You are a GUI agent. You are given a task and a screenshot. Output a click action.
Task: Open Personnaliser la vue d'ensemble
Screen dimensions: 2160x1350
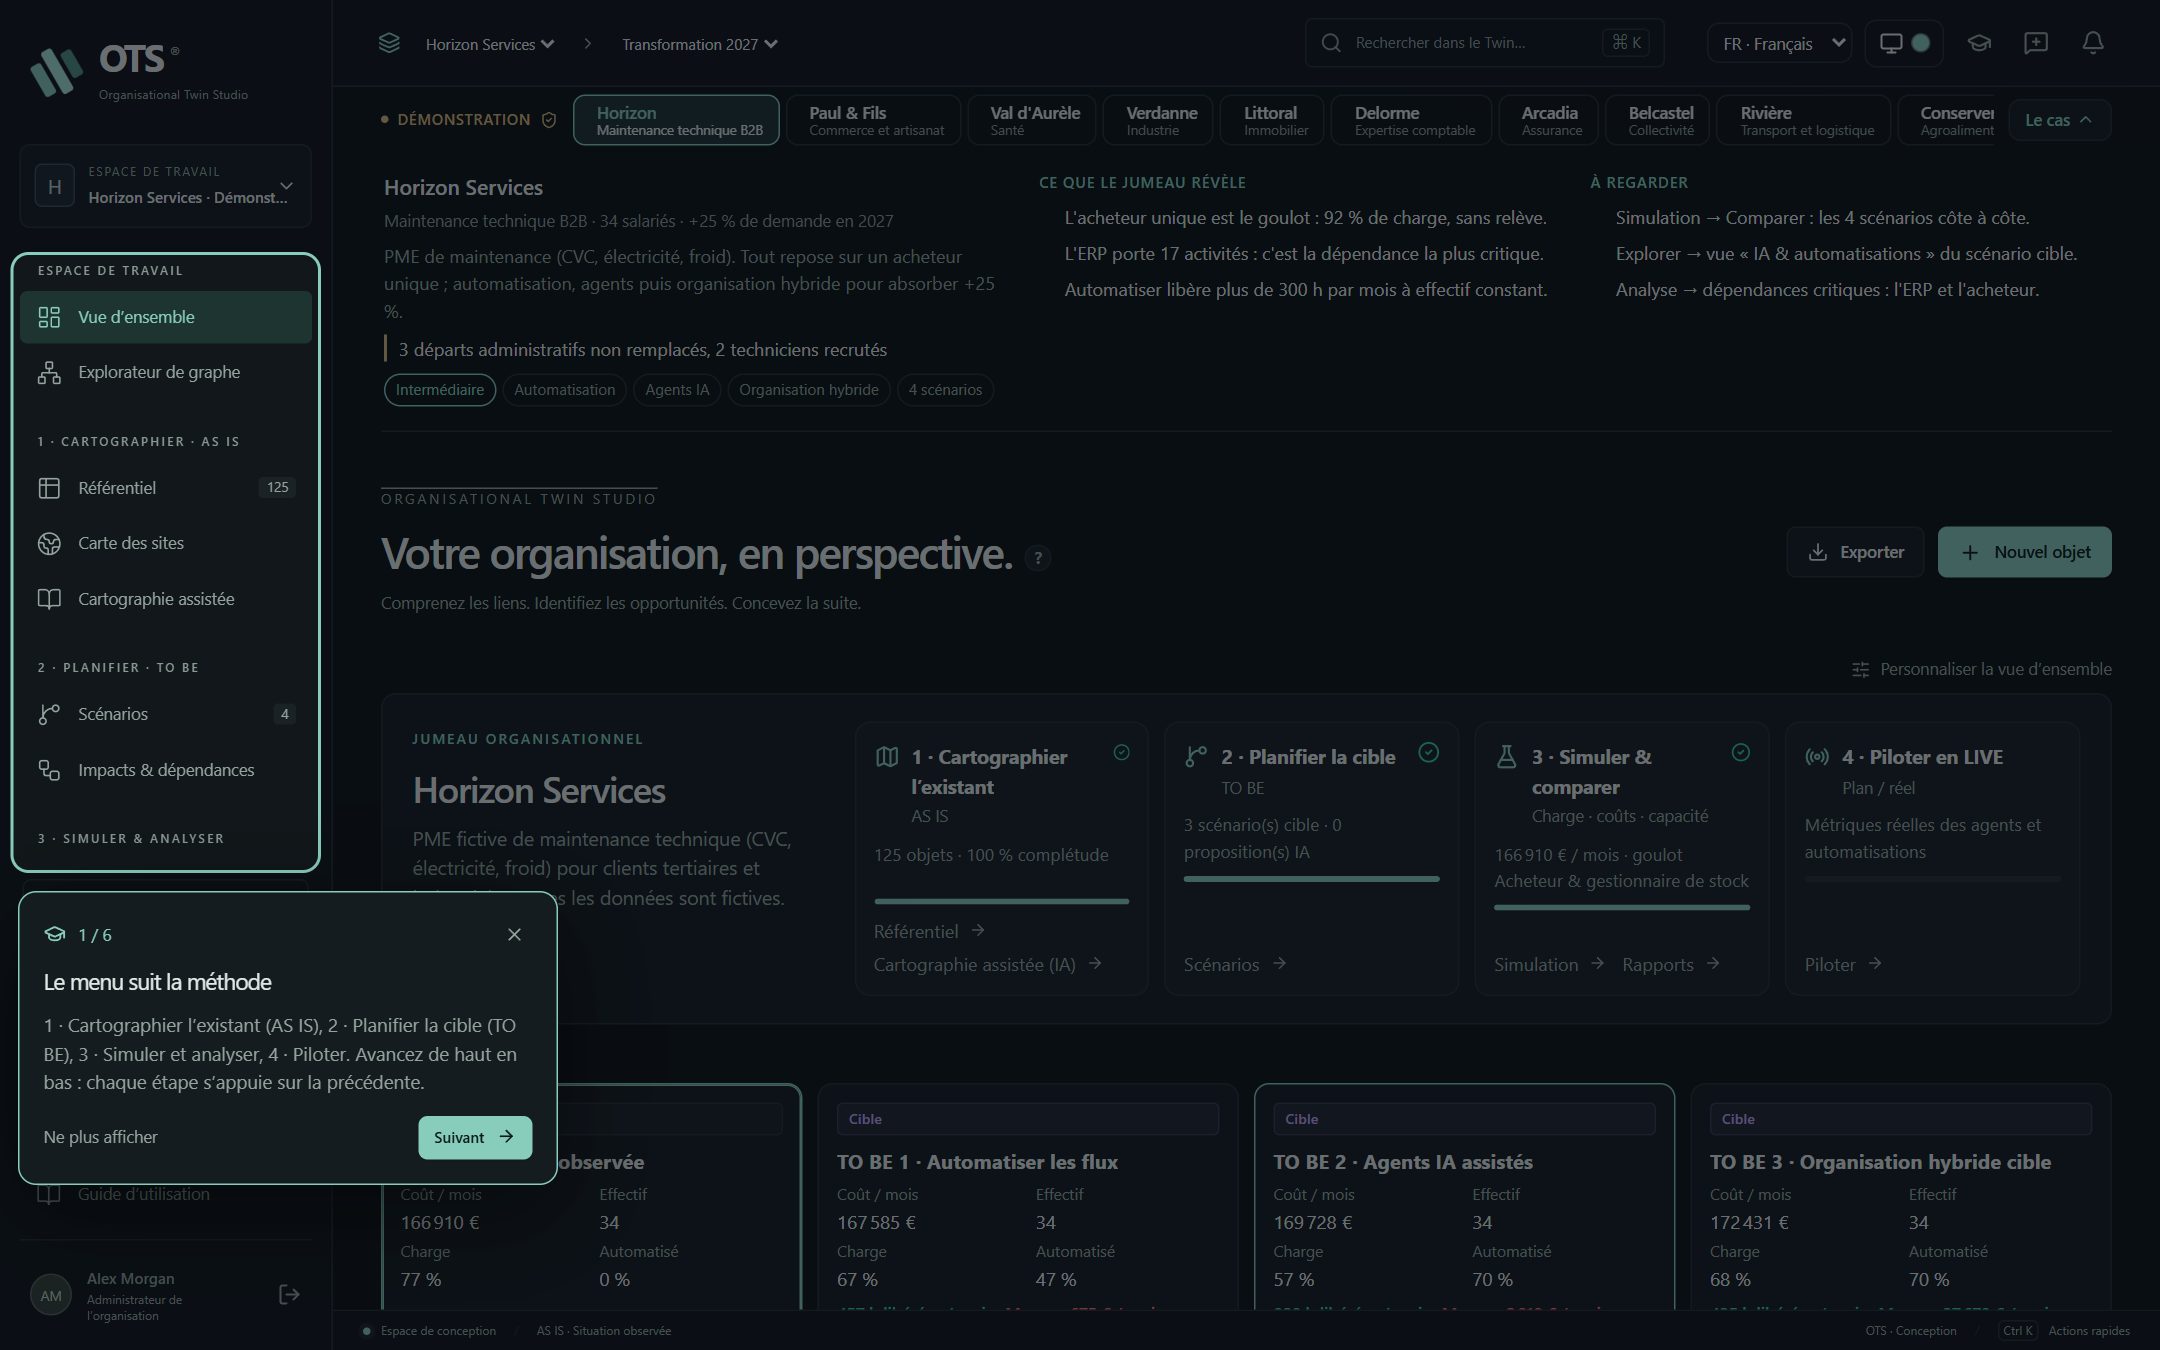(1982, 670)
